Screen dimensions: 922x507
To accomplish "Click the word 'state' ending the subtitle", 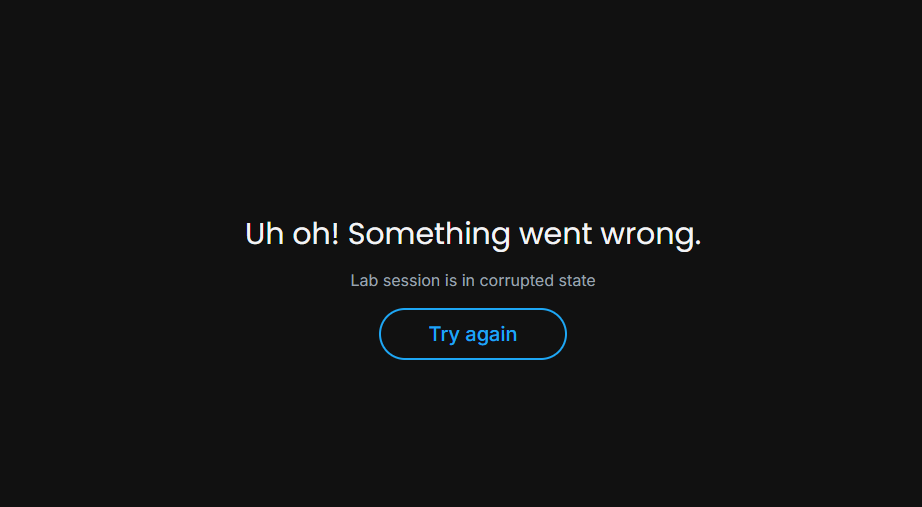I will (x=577, y=281).
